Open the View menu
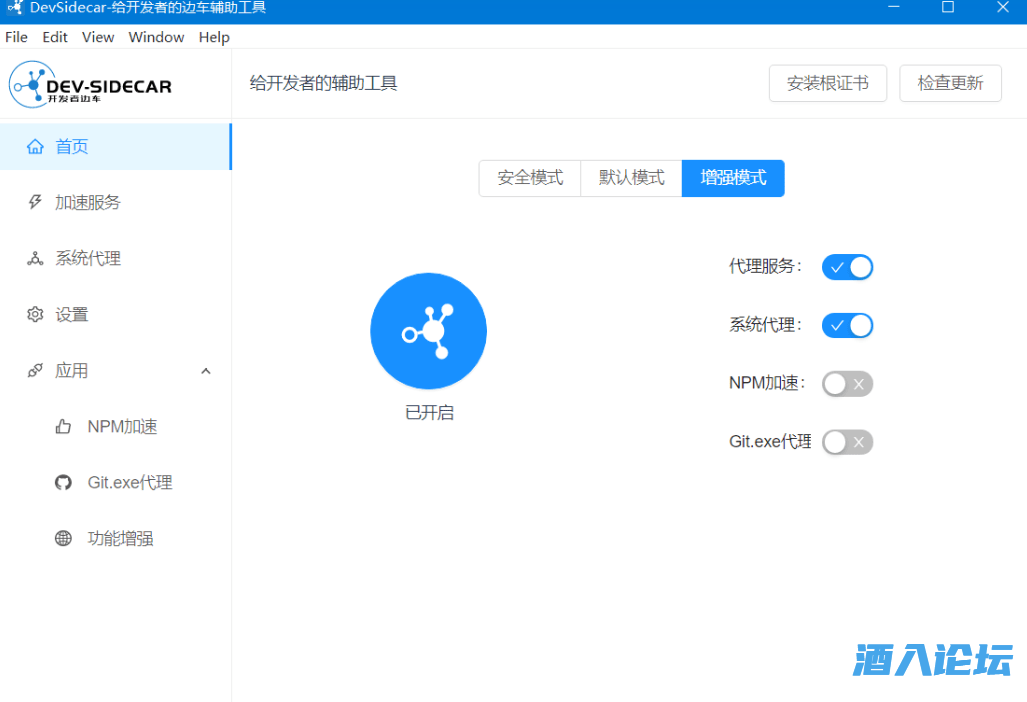 (97, 37)
